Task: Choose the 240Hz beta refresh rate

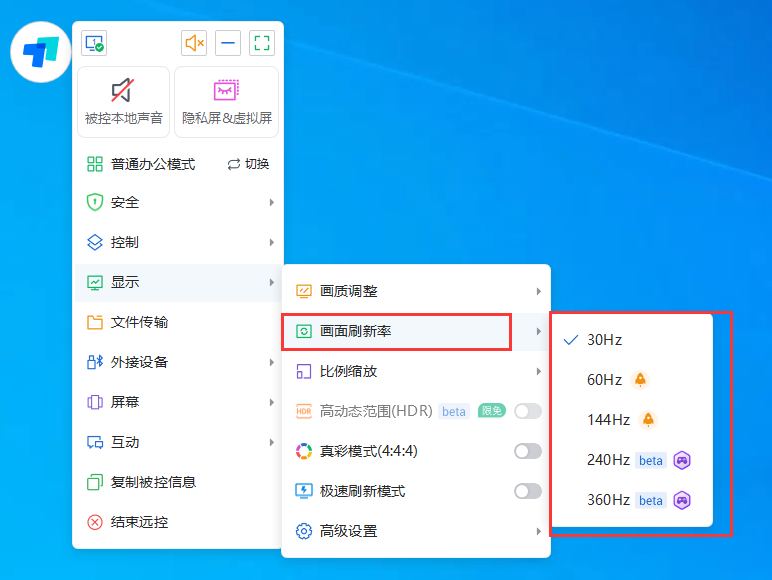Action: [x=632, y=460]
